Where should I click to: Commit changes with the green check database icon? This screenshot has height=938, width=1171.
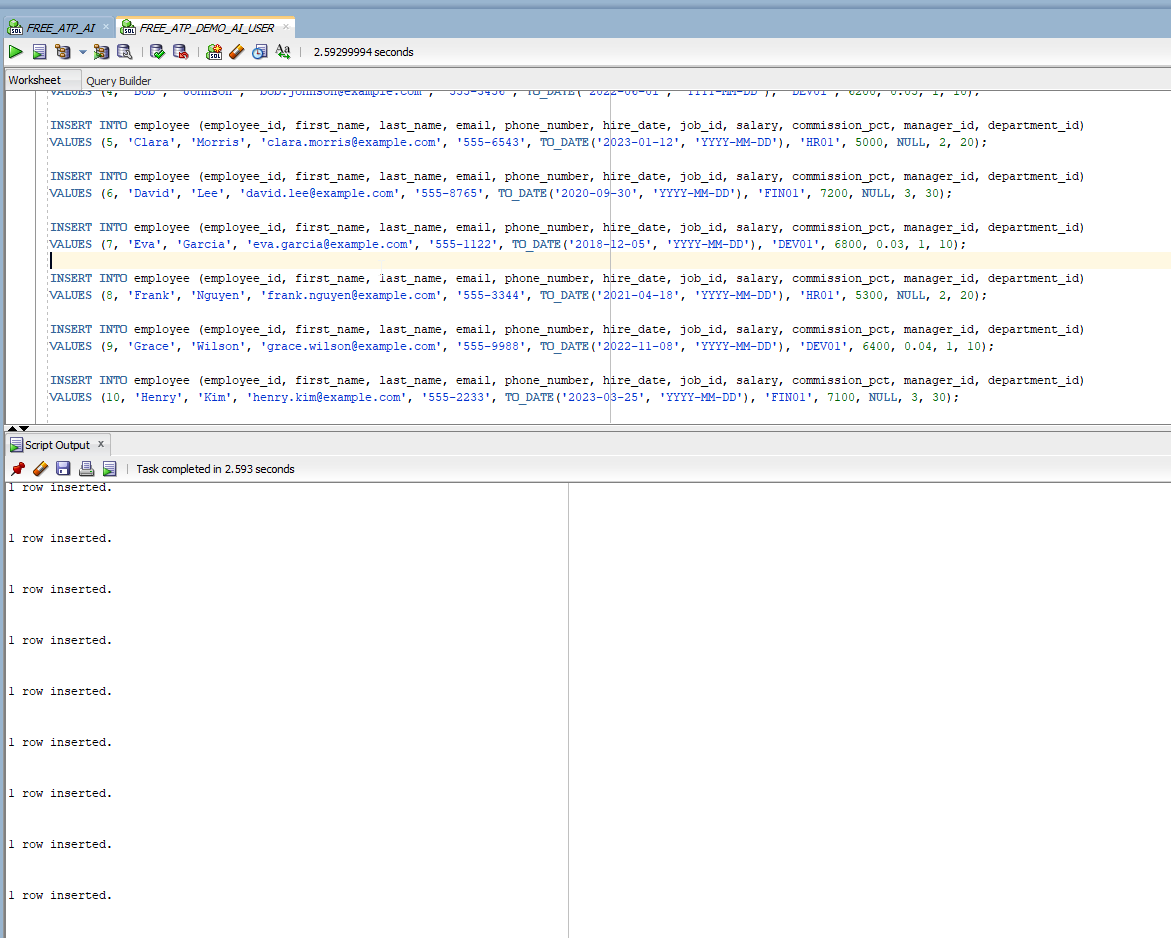[x=157, y=52]
